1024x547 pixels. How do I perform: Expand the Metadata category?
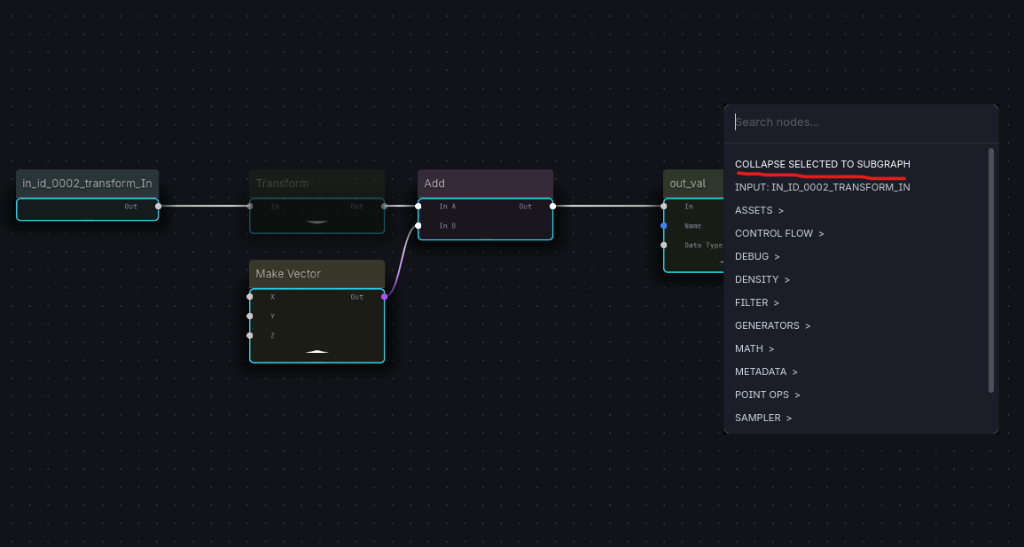pos(766,371)
